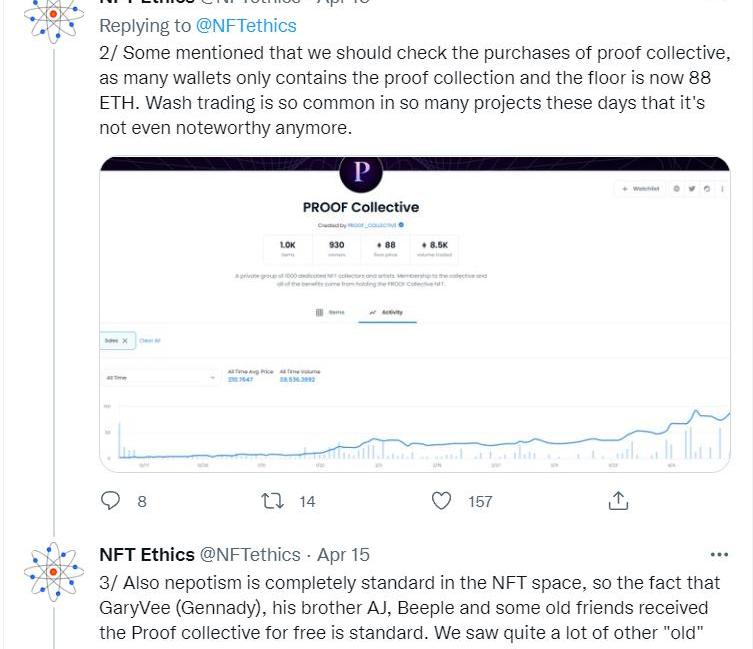This screenshot has width=753, height=649.
Task: Click the Clear All filter link
Action: (x=150, y=341)
